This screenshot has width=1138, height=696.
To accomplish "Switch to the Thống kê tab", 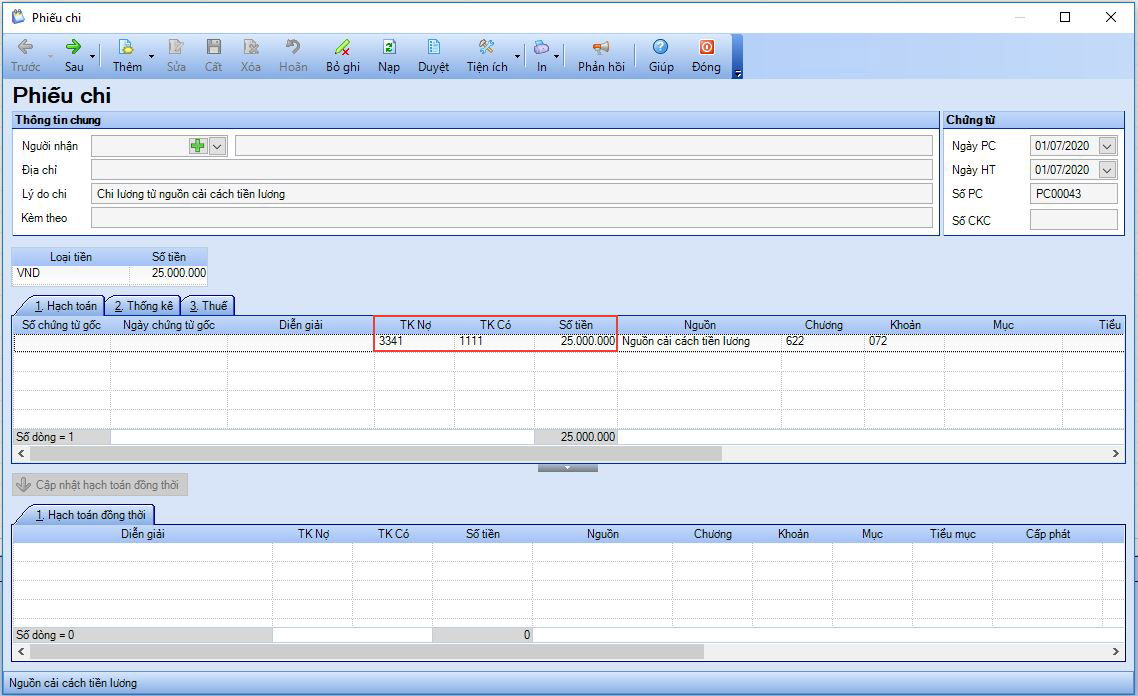I will pos(143,306).
